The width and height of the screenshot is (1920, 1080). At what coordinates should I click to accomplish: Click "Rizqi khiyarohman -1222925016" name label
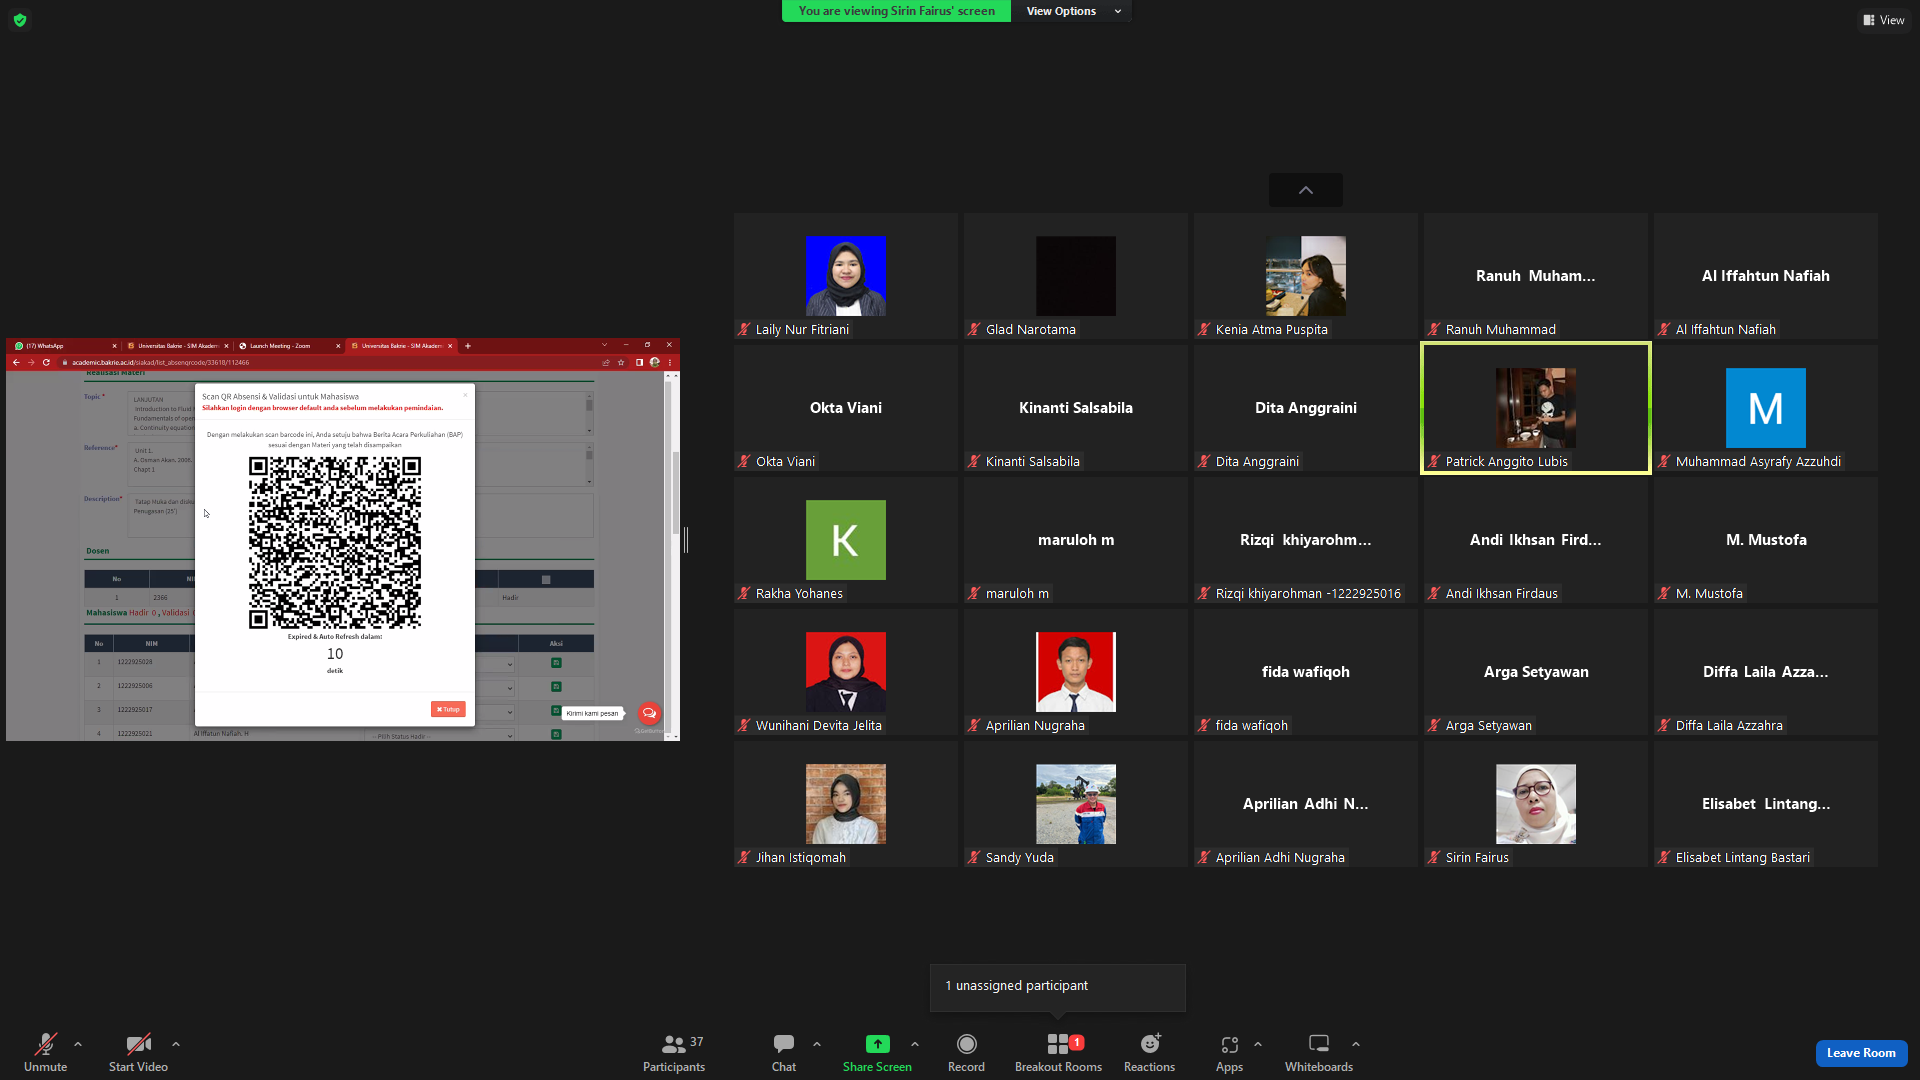click(1308, 594)
